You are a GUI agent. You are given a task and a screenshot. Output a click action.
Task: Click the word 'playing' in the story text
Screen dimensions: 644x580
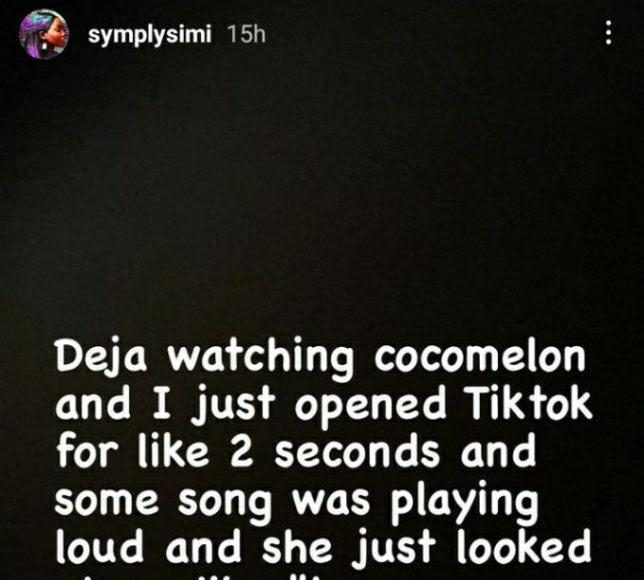(x=464, y=501)
